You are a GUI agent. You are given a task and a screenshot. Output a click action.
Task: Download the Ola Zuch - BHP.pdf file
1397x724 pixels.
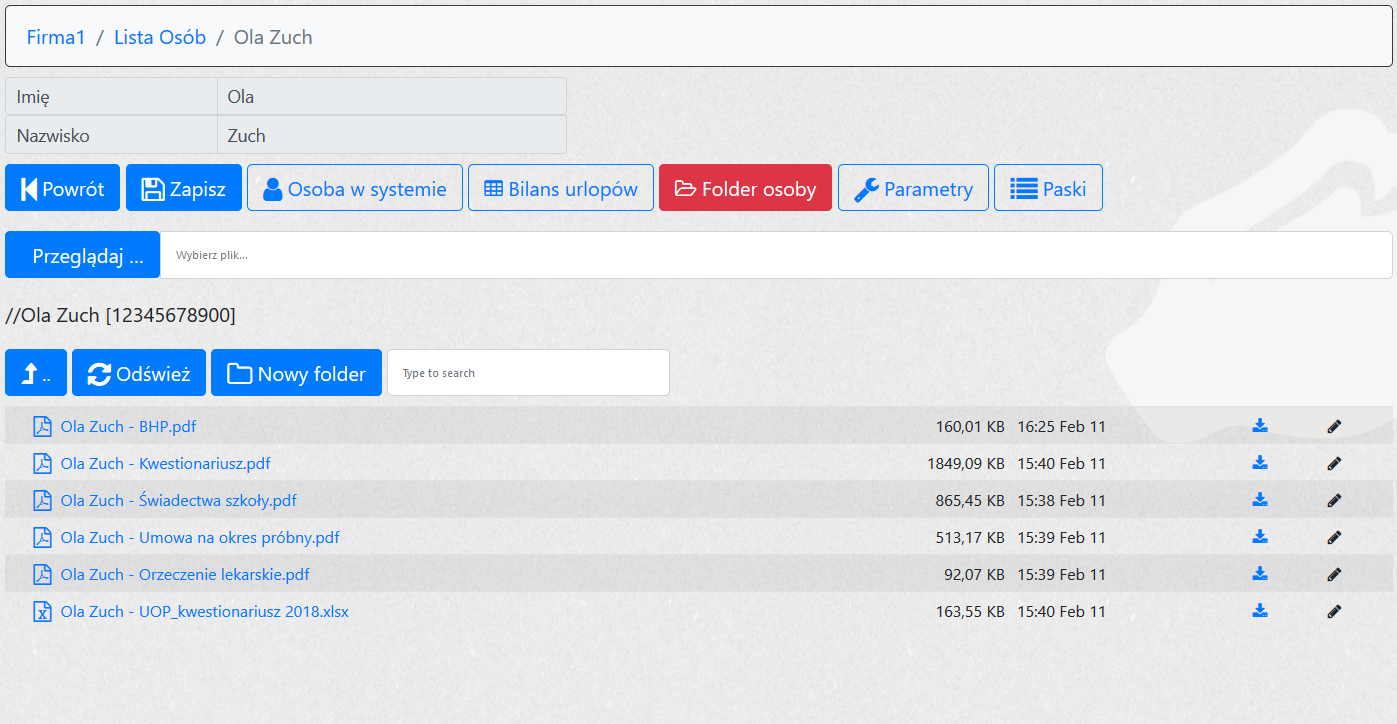click(x=1260, y=426)
